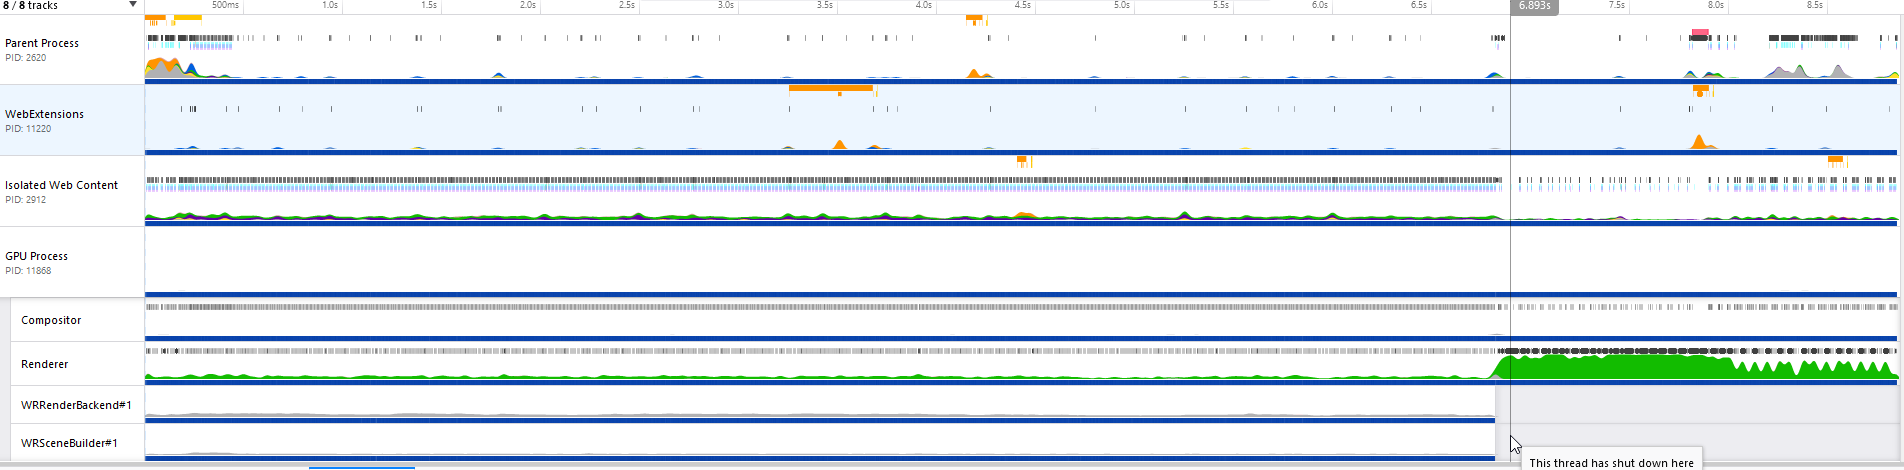
Task: Click the "PID: 11868" text
Action: point(28,271)
